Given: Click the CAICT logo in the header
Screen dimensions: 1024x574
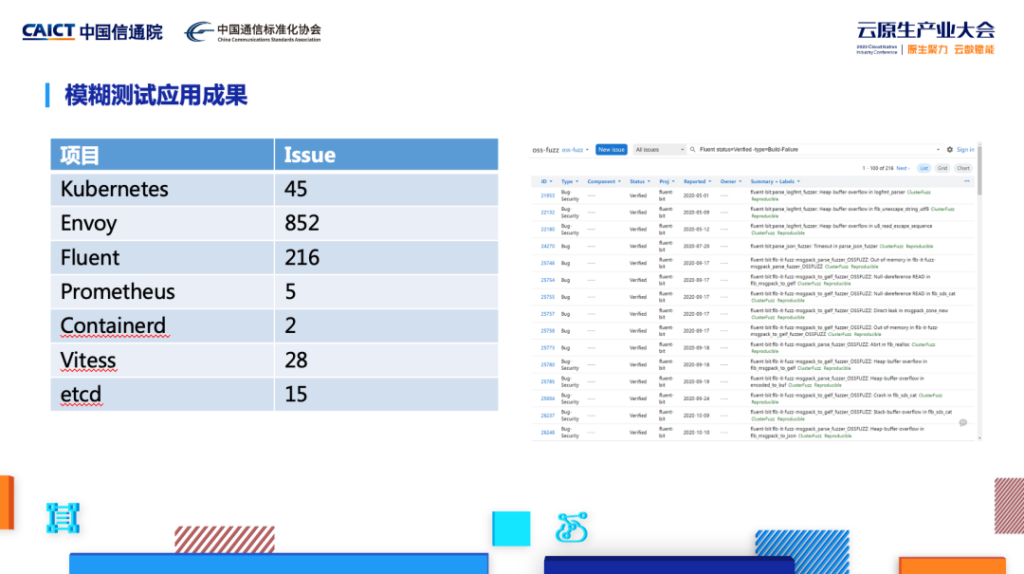Looking at the screenshot, I should [92, 31].
